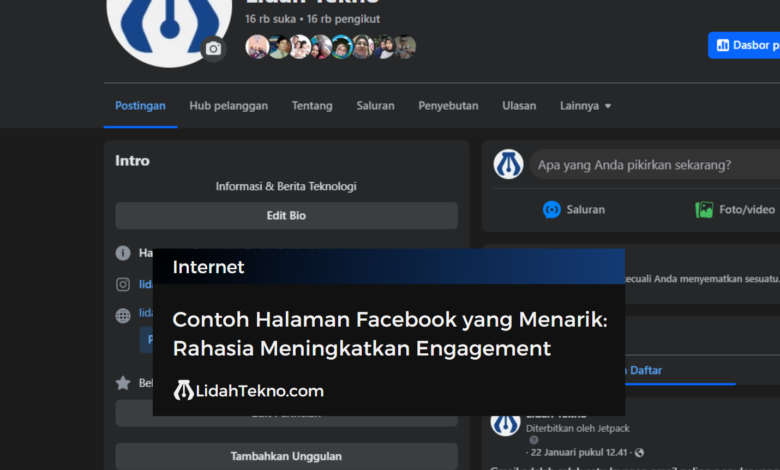Click the public globe icon beside the post timestamp
This screenshot has width=780, height=470.
(639, 453)
